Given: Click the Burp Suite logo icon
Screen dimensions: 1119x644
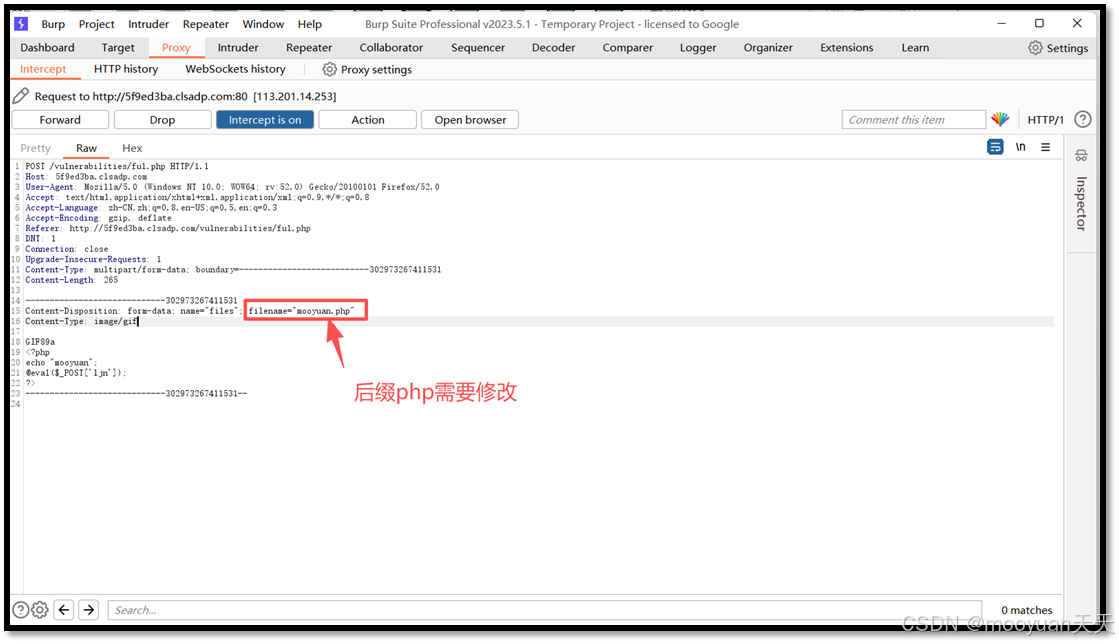Looking at the screenshot, I should coord(21,24).
